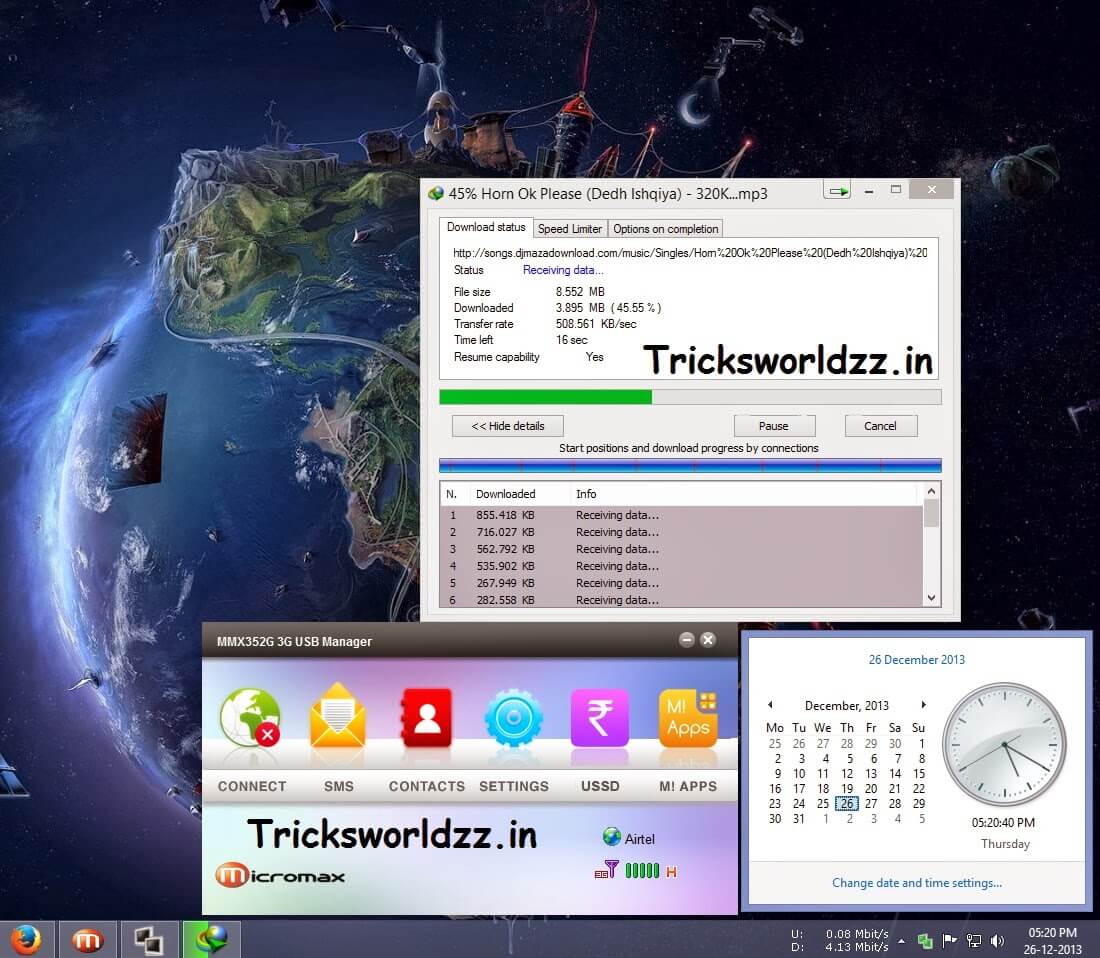The width and height of the screenshot is (1100, 958).
Task: Click the green network monitor tray icon
Action: click(925, 940)
